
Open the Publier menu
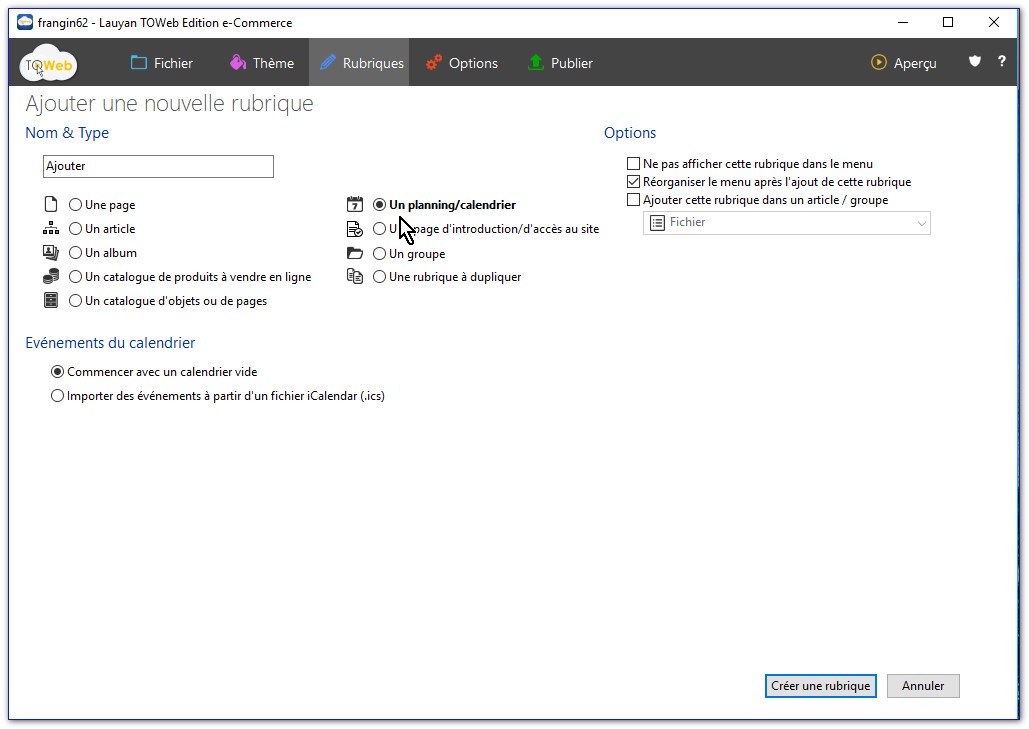tap(560, 63)
